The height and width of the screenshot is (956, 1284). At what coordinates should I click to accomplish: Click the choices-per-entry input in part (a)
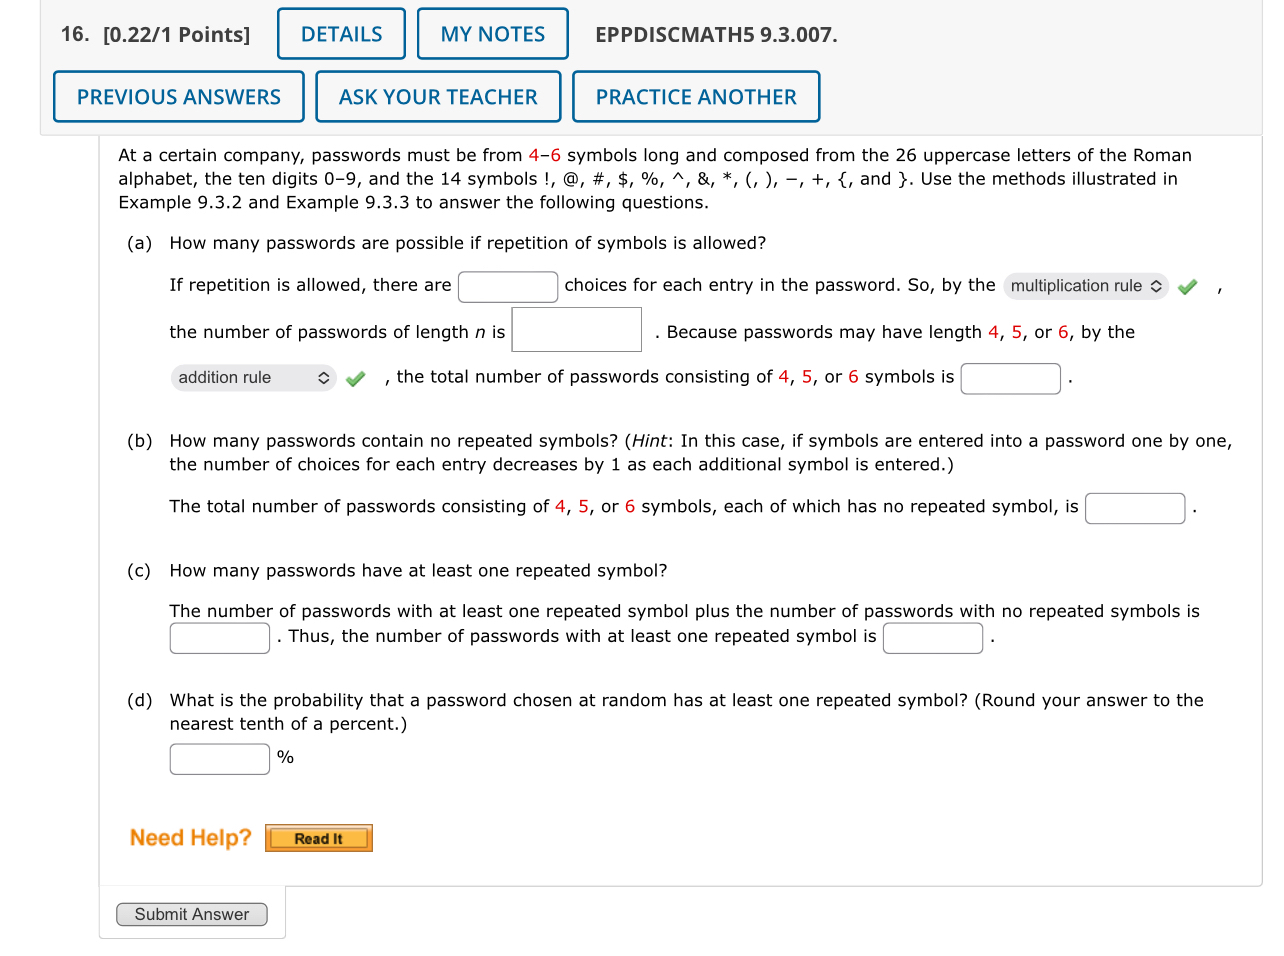(508, 286)
